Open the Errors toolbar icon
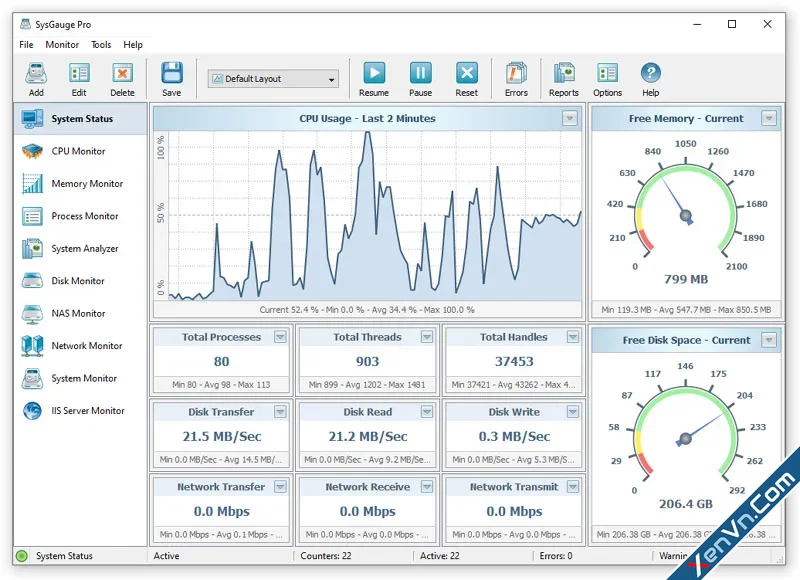Screen dimensions: 800x580 coord(516,73)
